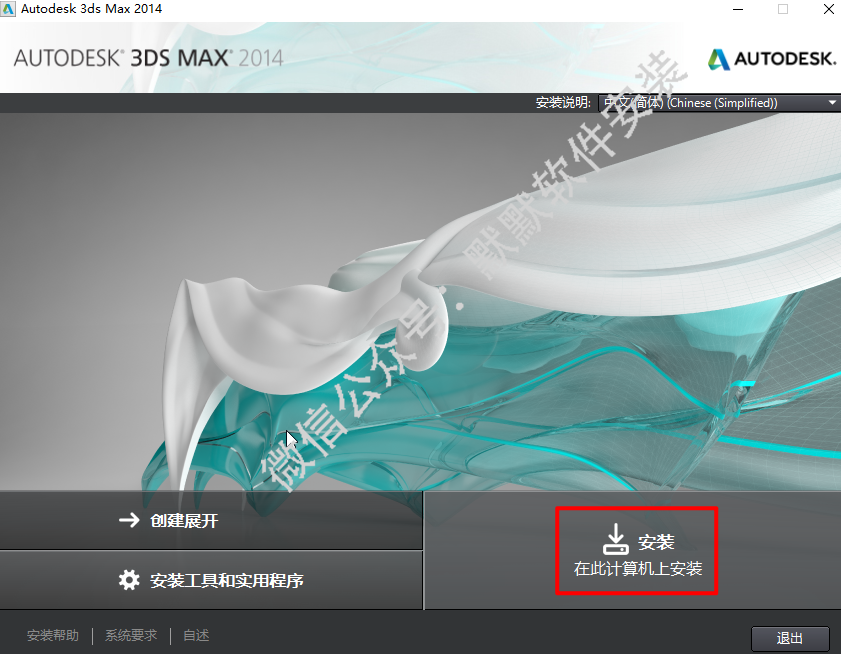Close the installer window with X
Image resolution: width=841 pixels, height=654 pixels.
coord(828,9)
